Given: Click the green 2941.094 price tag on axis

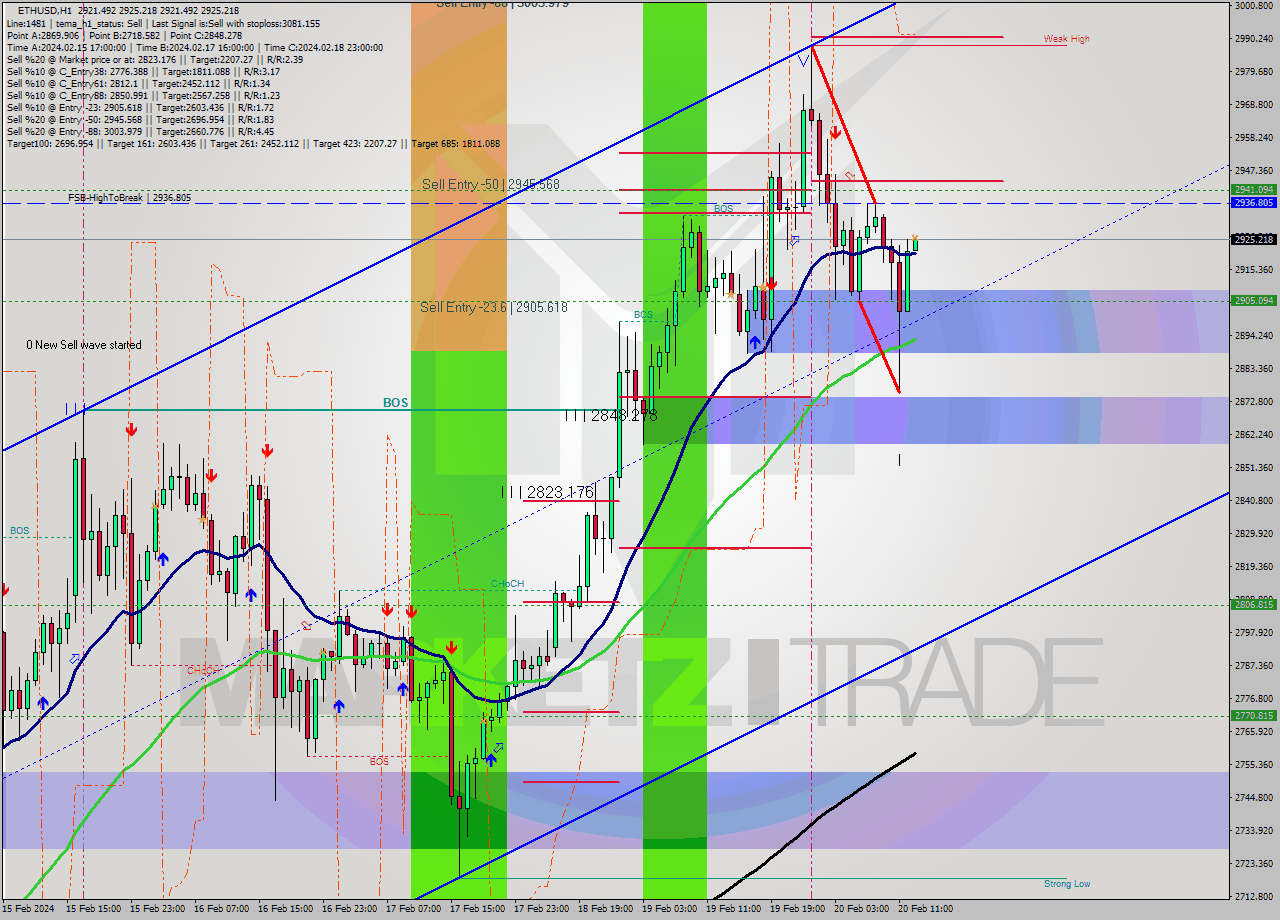Looking at the screenshot, I should tap(1253, 189).
